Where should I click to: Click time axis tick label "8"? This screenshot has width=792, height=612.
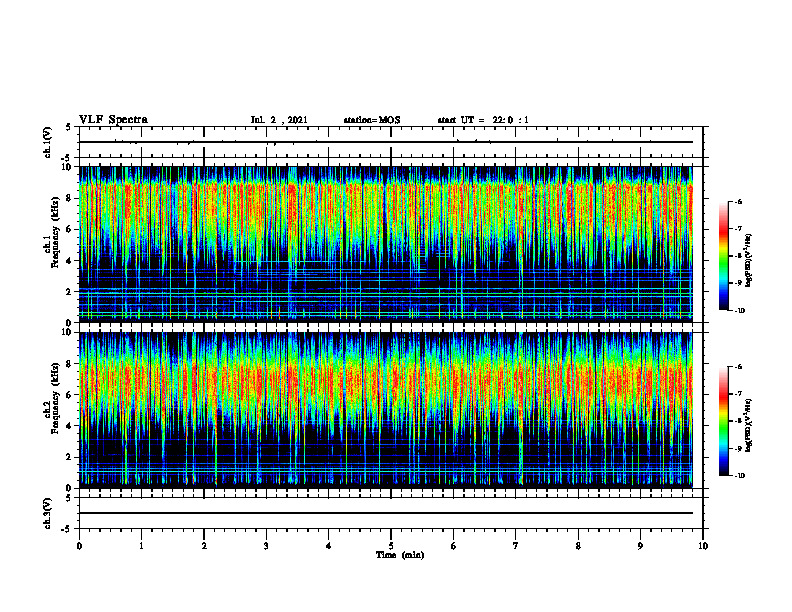[x=578, y=546]
